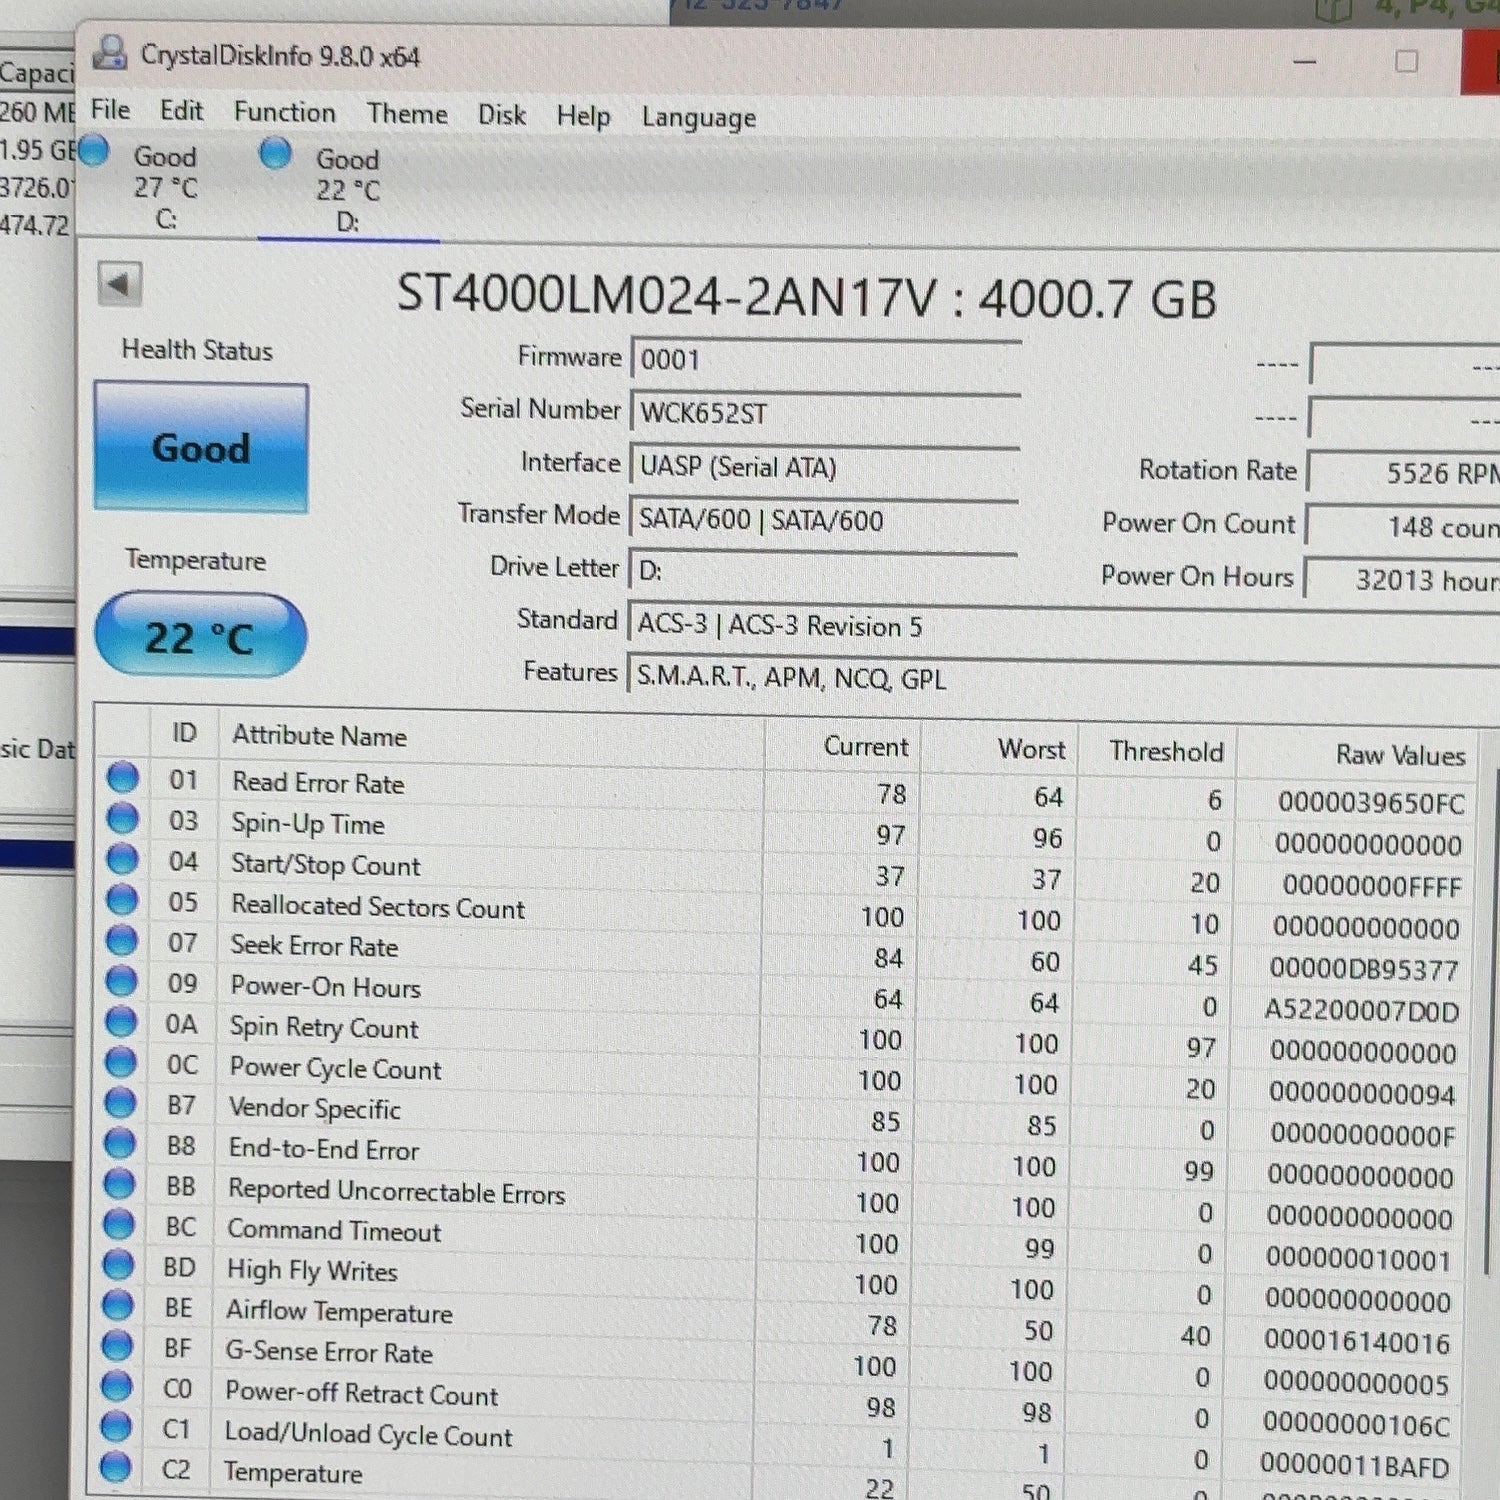Click the status icon for Load/Unload Cycle Count
The image size is (1500, 1500).
tap(116, 1426)
